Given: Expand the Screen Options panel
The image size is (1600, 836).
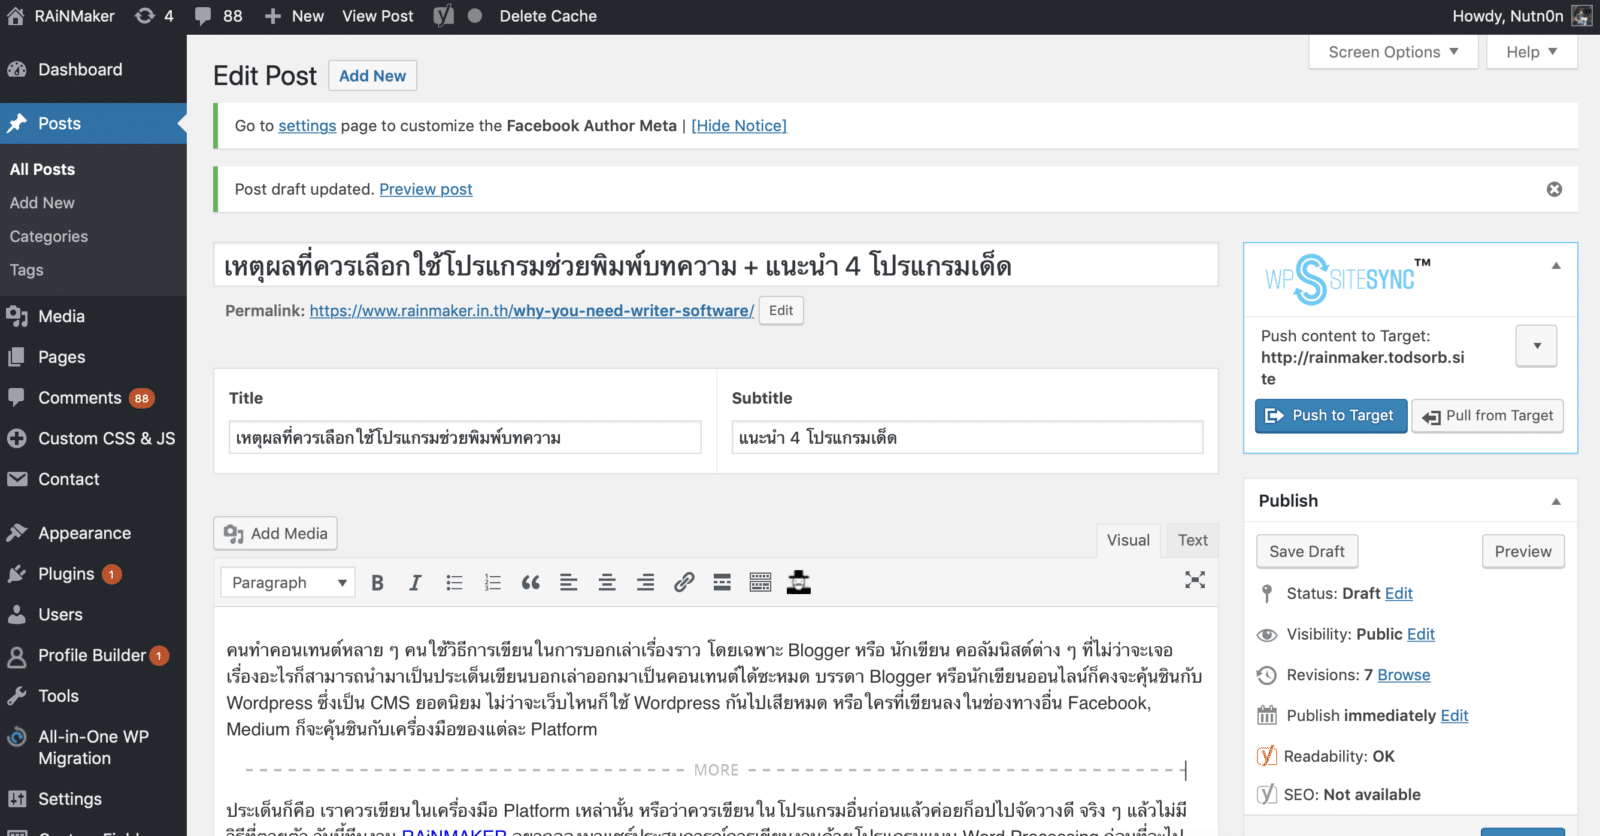Looking at the screenshot, I should 1392,52.
